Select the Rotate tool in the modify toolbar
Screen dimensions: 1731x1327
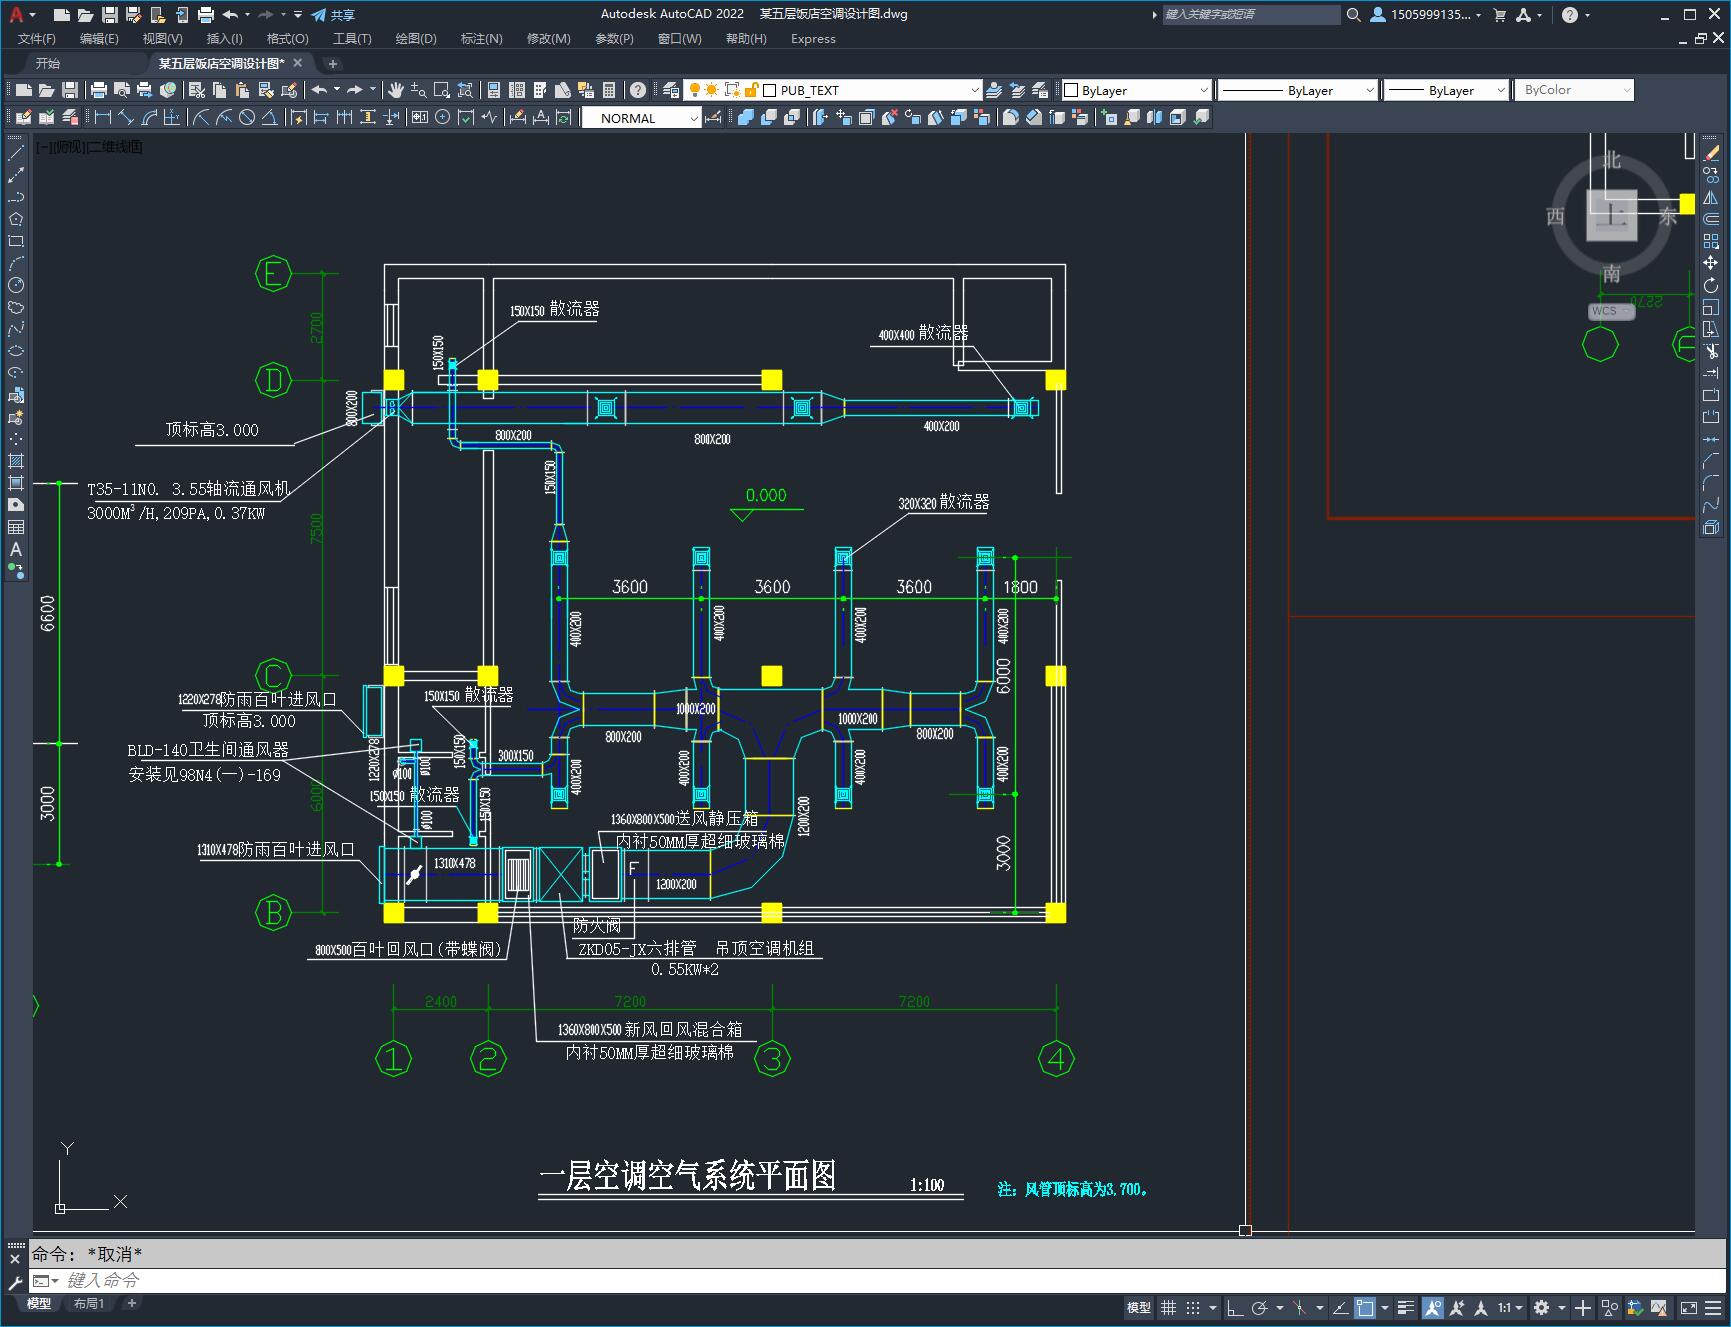coord(1711,285)
